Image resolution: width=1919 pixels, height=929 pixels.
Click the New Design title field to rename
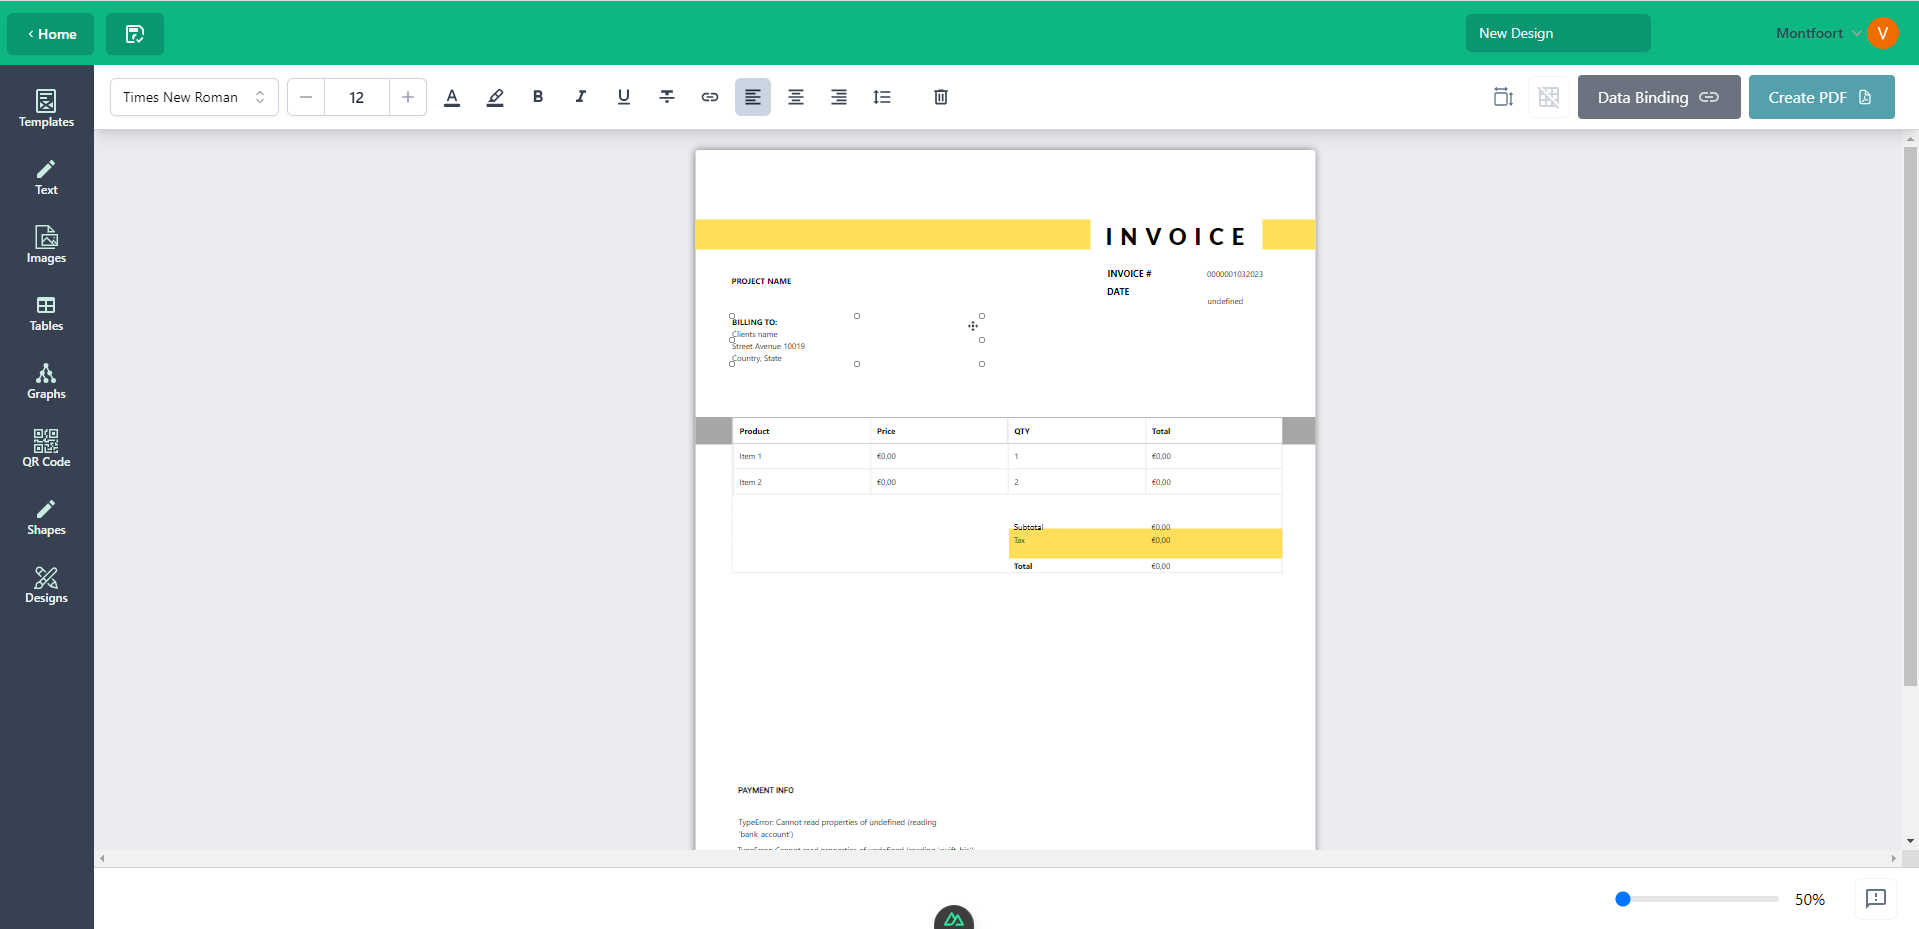click(1557, 33)
